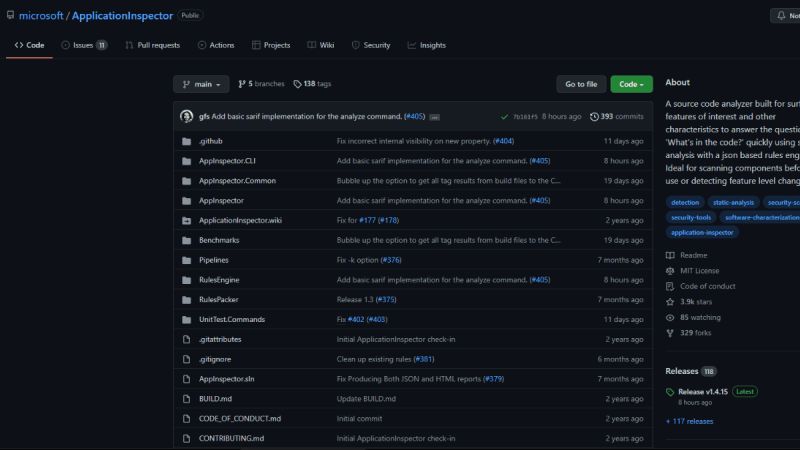The height and width of the screenshot is (450, 800).
Task: Switch to Pull requests tab
Action: 153,45
